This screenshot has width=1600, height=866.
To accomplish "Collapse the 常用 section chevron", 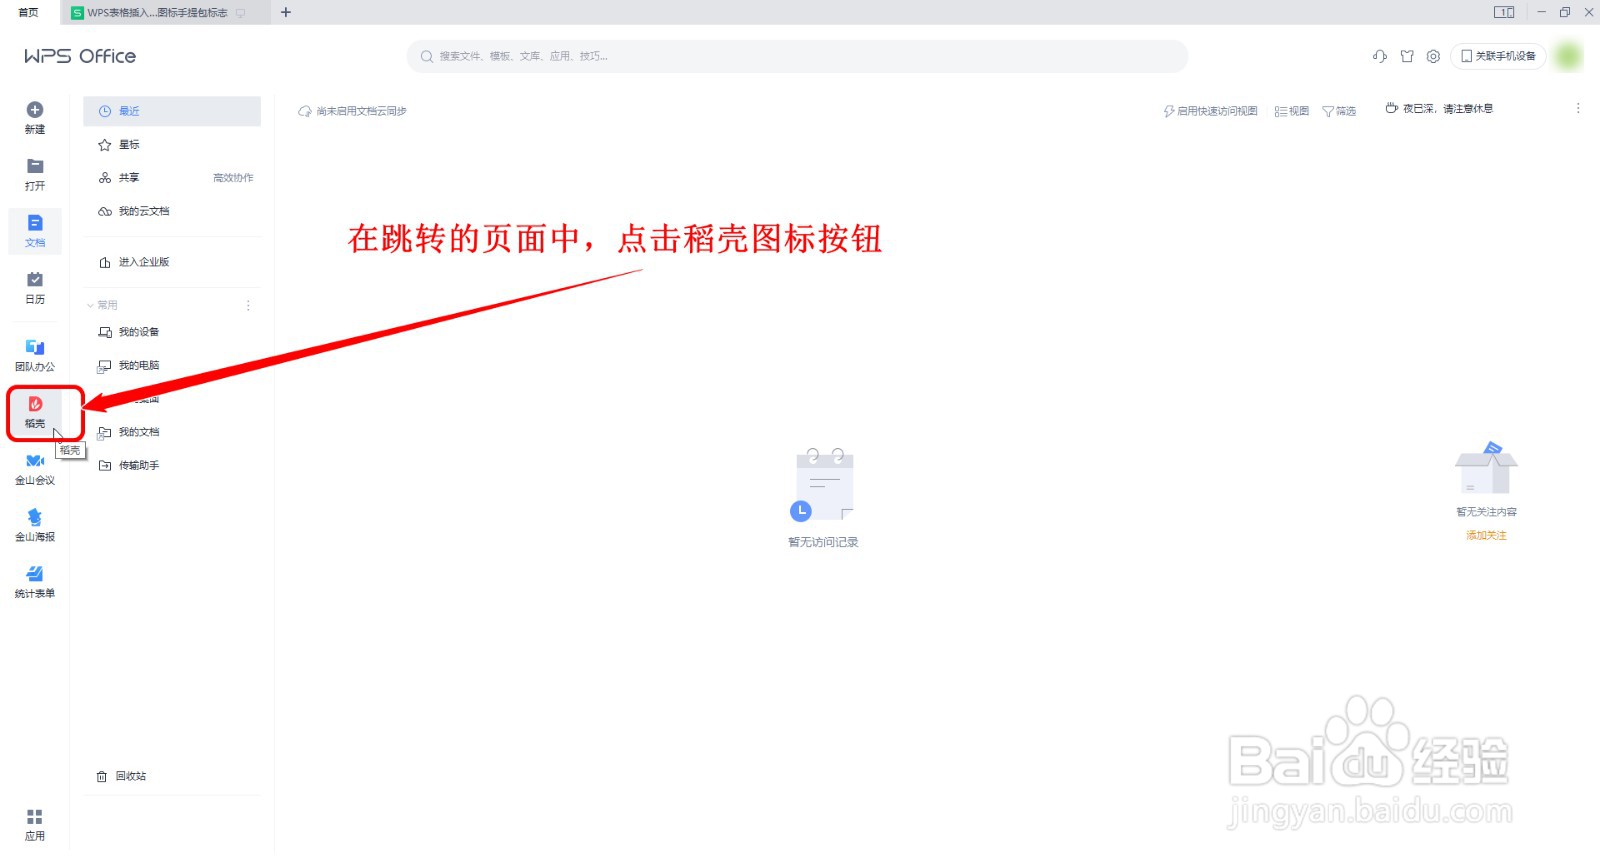I will (x=90, y=306).
